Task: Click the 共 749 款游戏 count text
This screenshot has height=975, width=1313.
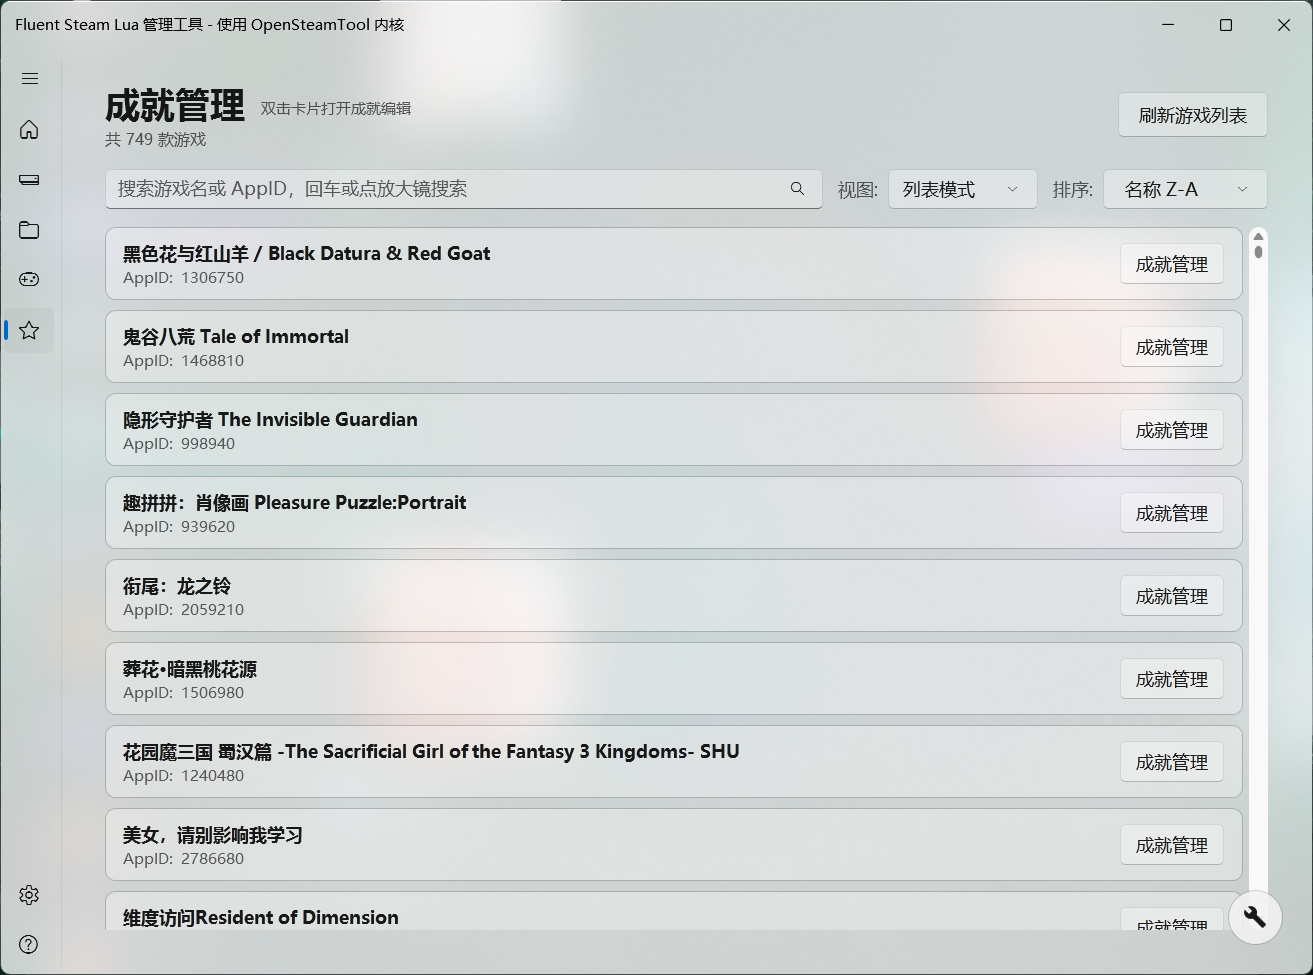Action: pos(155,139)
